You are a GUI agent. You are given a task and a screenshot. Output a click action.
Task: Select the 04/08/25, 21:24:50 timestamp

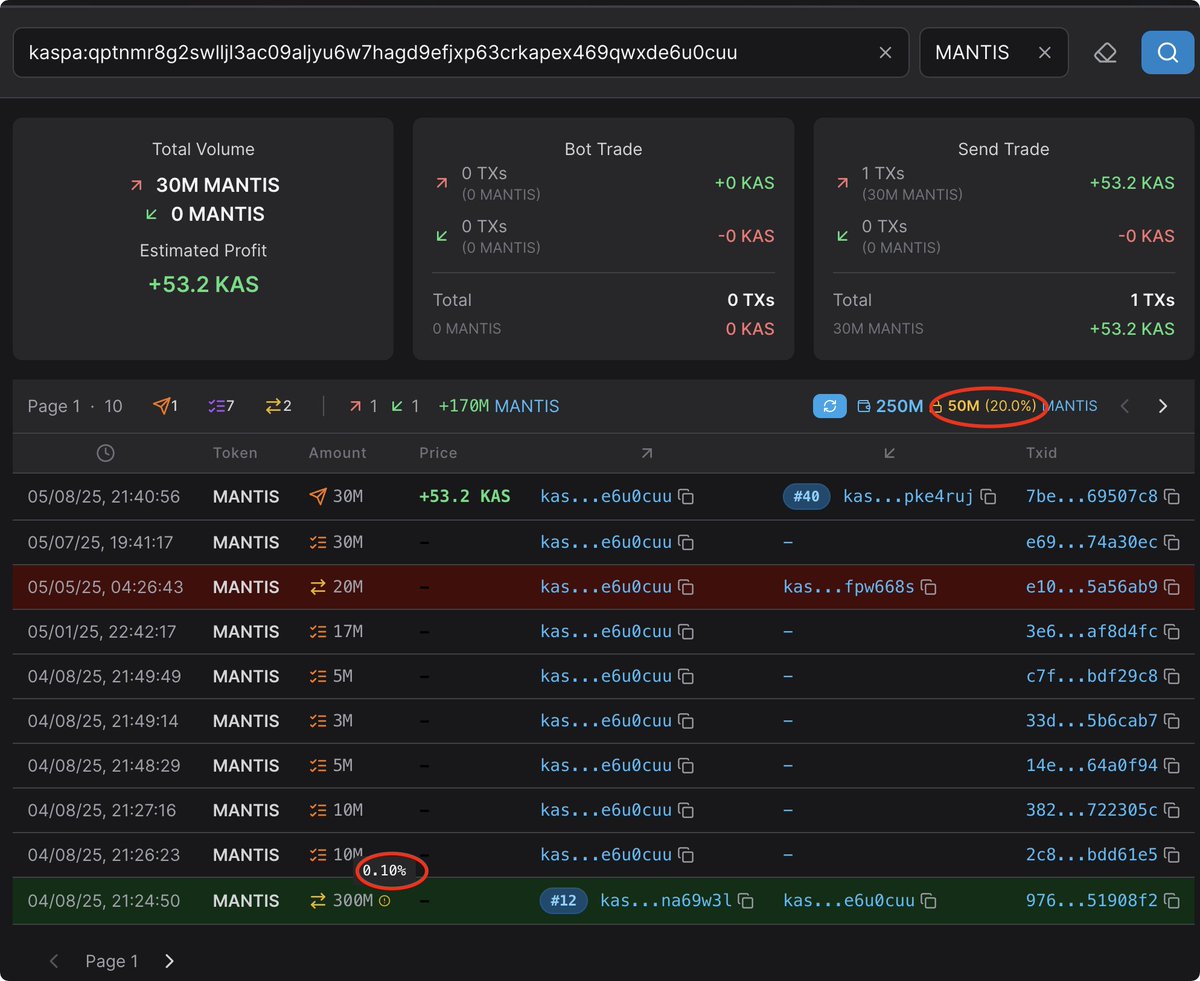pyautogui.click(x=104, y=901)
